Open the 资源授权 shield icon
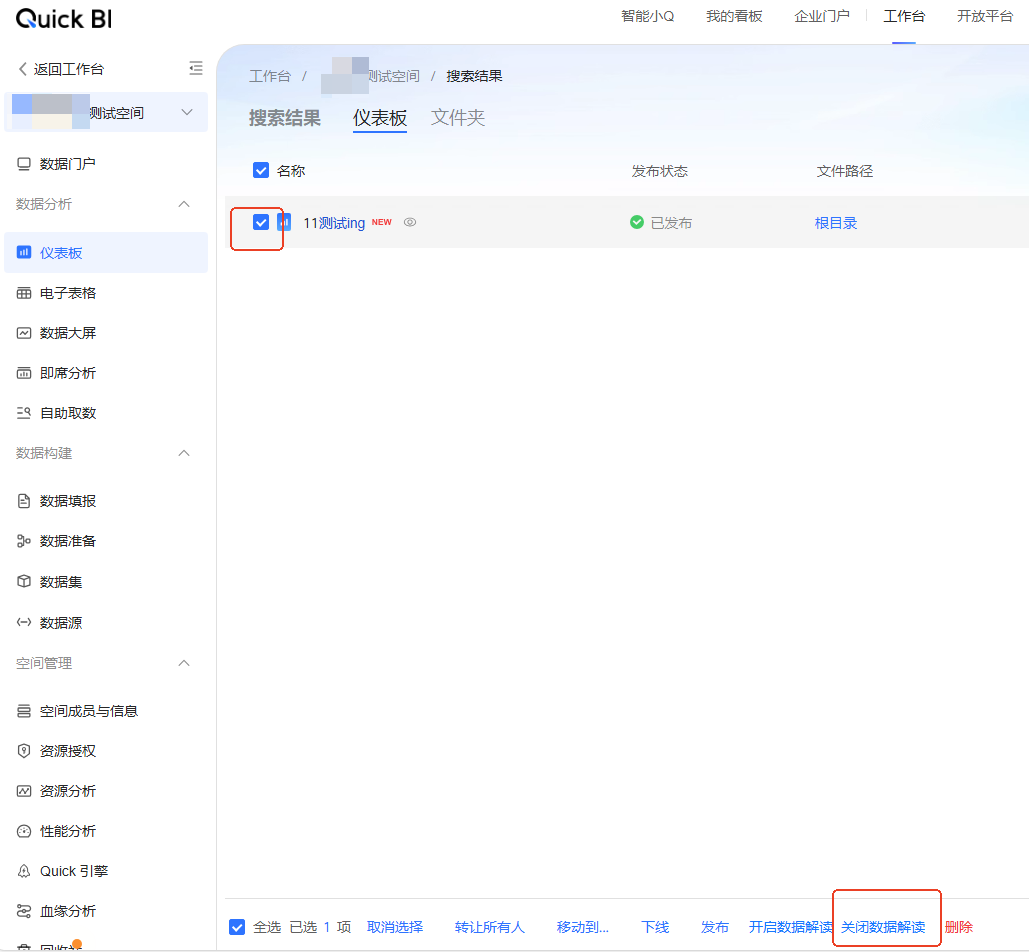This screenshot has height=952, width=1029. [x=24, y=751]
